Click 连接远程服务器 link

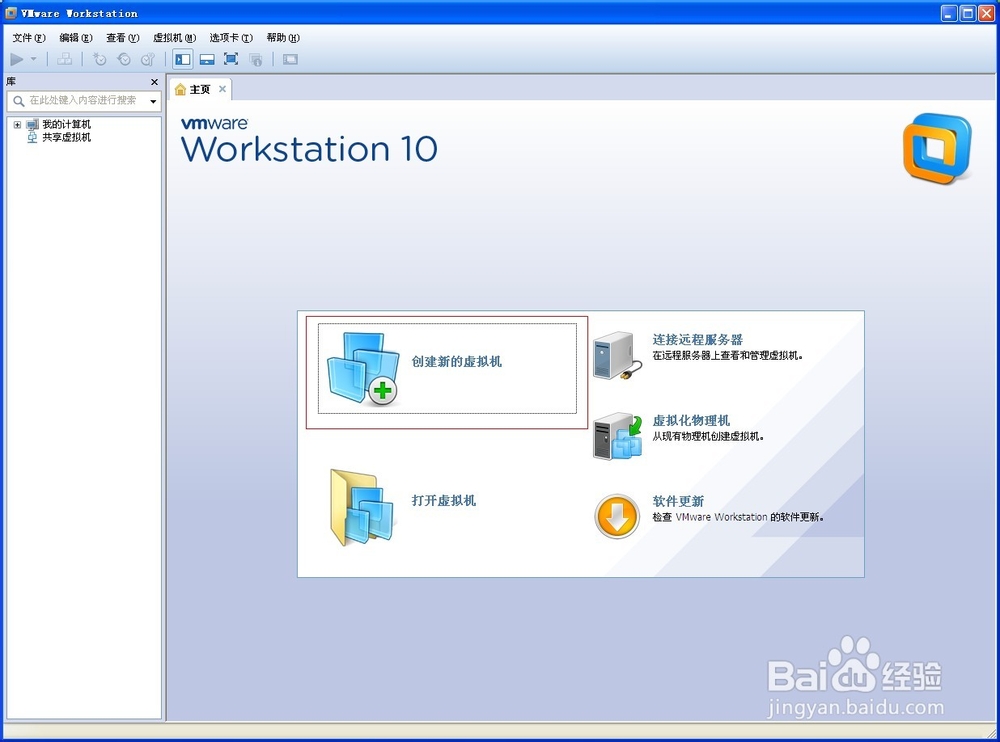tap(698, 339)
